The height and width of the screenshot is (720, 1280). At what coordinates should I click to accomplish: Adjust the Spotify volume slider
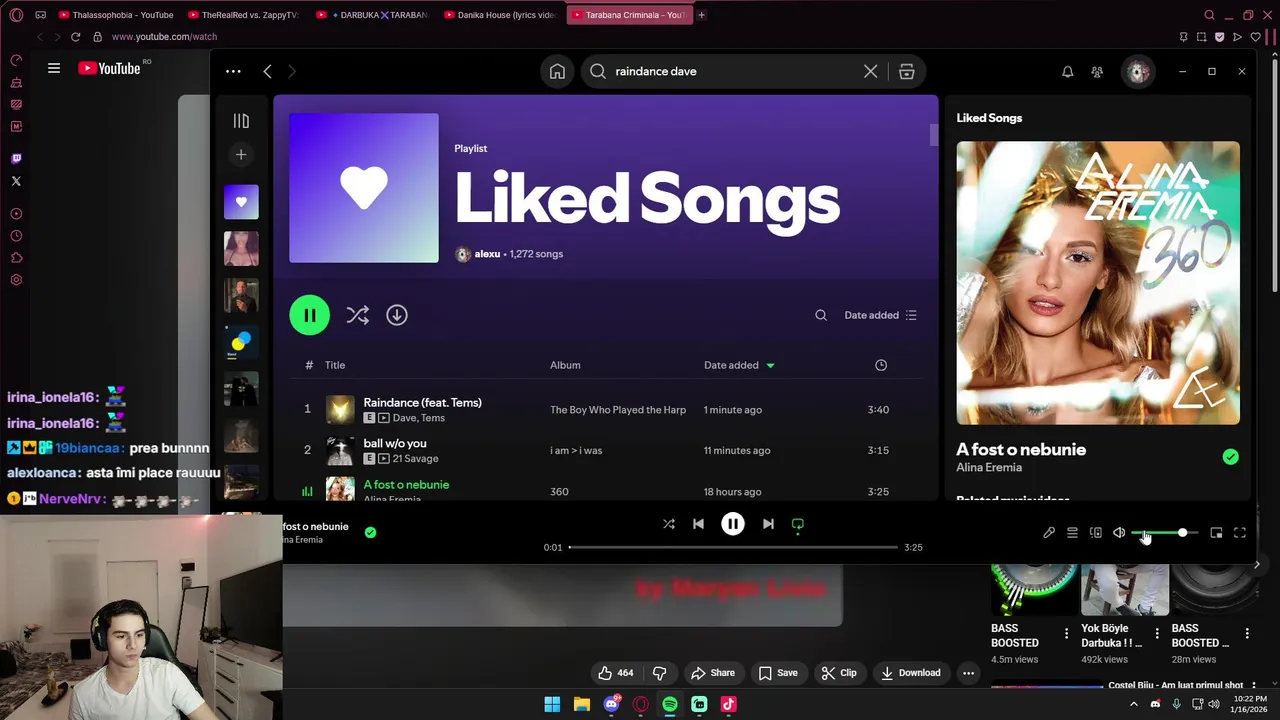1165,533
